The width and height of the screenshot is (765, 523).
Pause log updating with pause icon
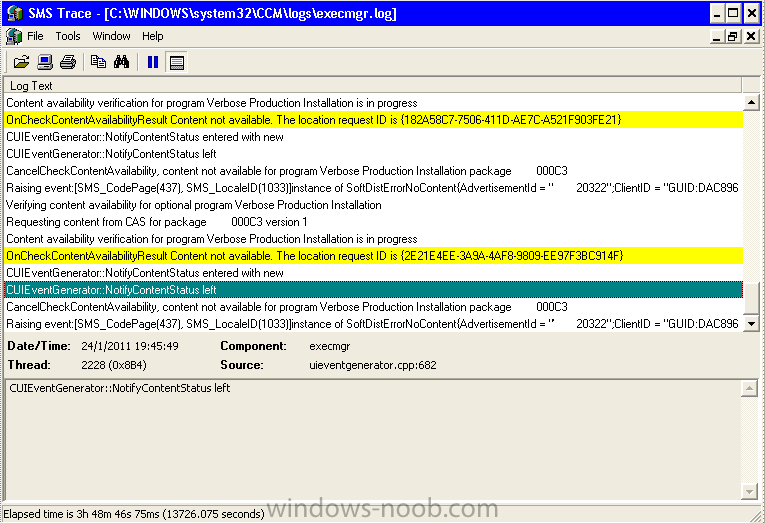coord(153,62)
